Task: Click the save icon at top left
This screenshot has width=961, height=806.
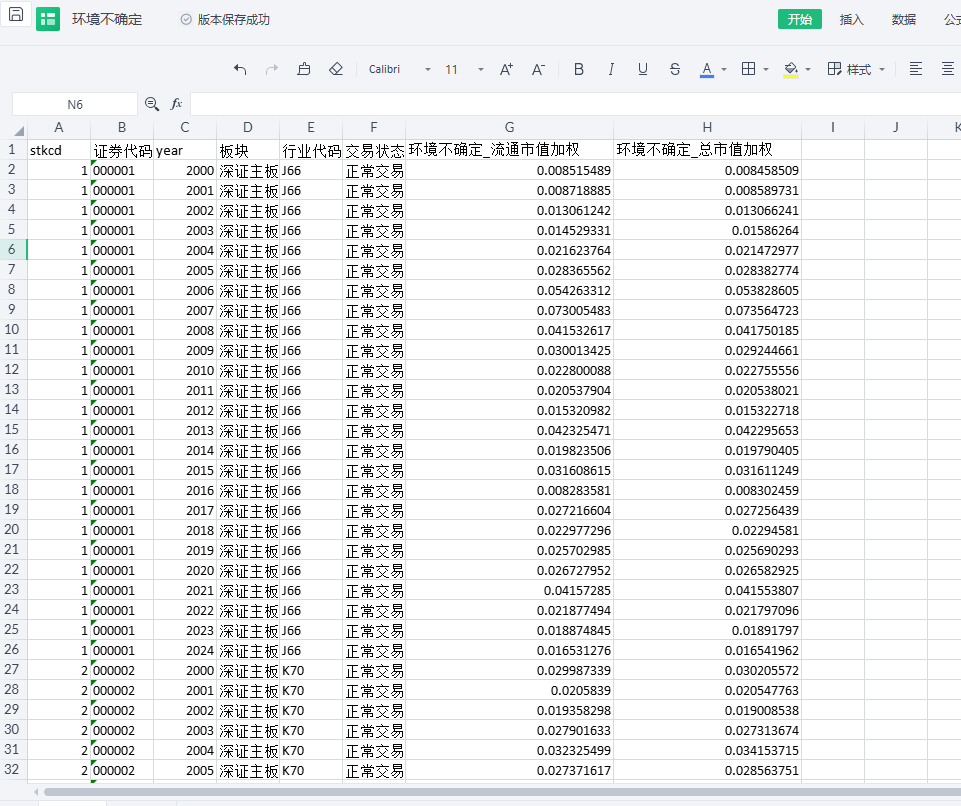Action: [16, 16]
